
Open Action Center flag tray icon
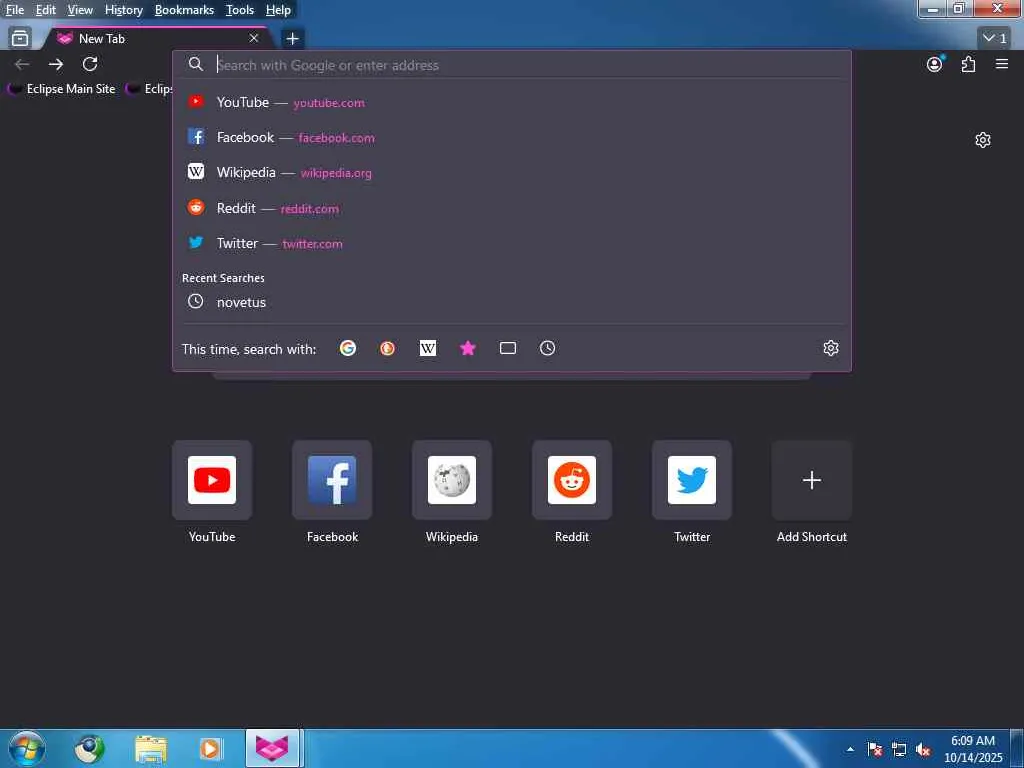point(874,749)
